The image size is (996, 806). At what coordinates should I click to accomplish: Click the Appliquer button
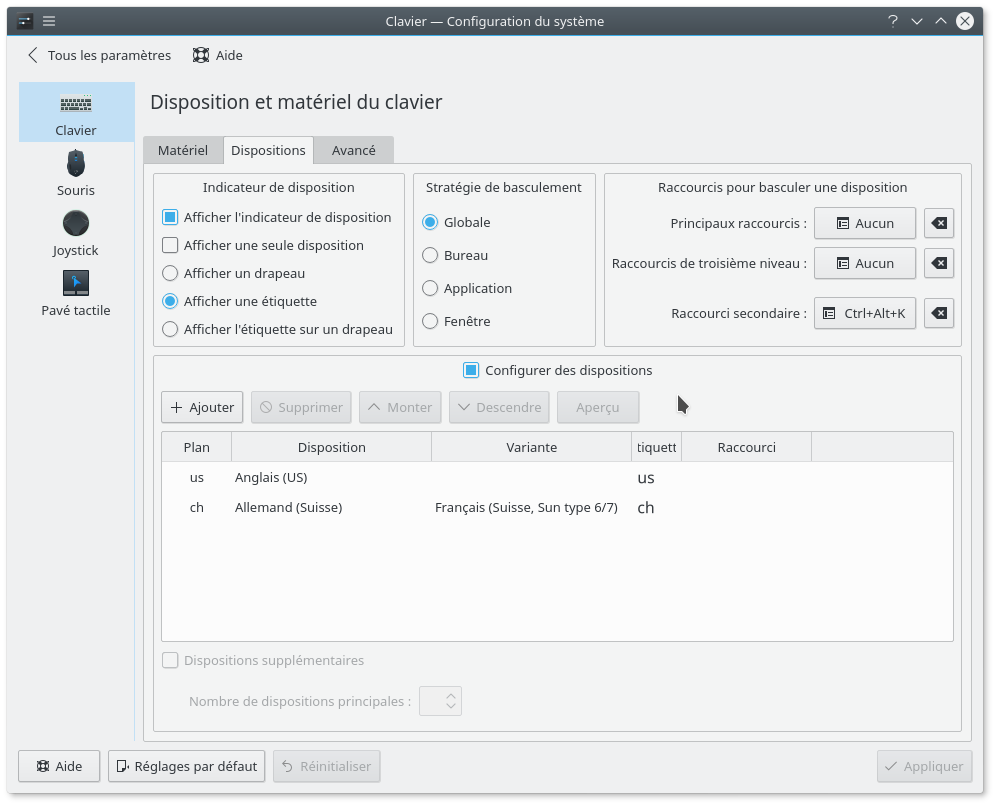tap(924, 767)
